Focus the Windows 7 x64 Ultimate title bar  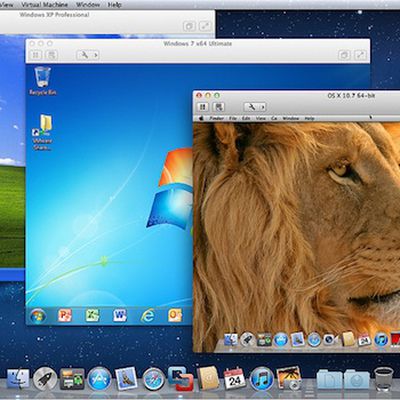click(198, 44)
